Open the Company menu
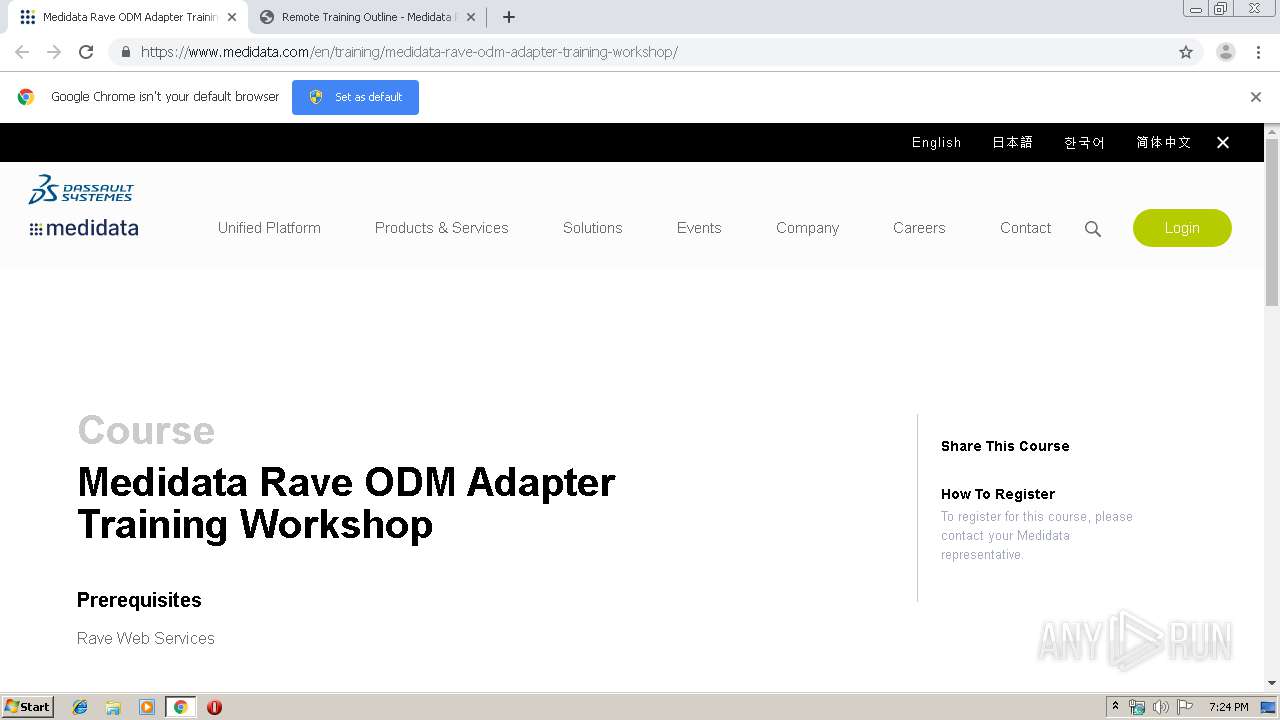The width and height of the screenshot is (1280, 720). coord(807,228)
